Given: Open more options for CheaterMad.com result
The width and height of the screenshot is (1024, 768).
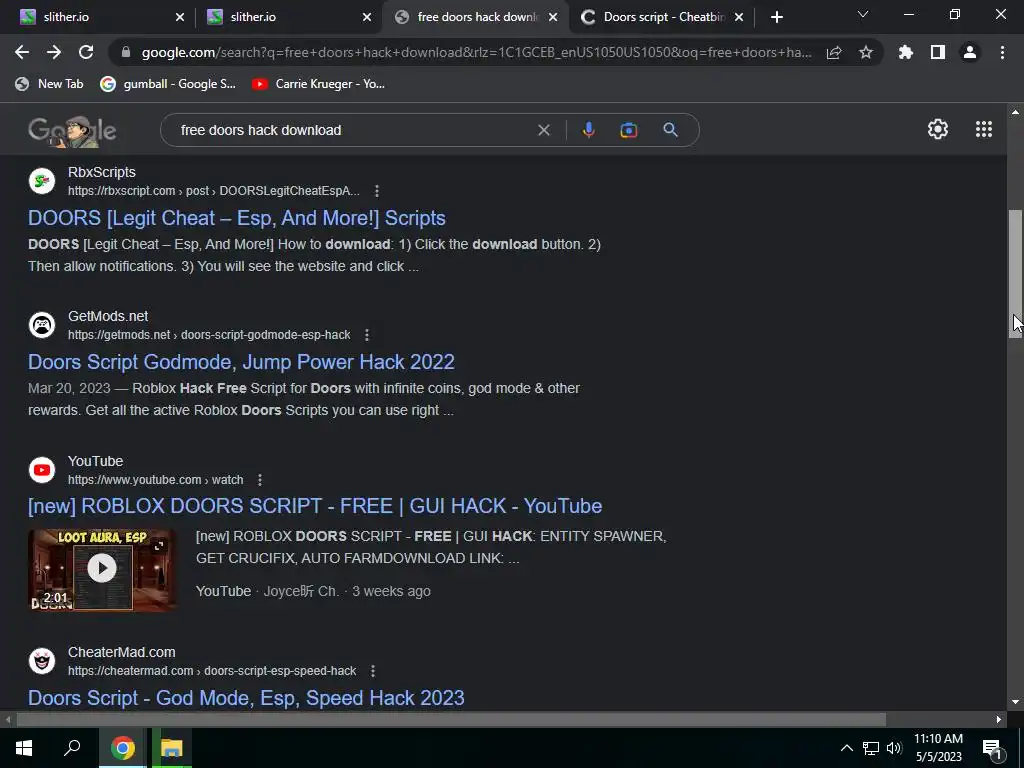Looking at the screenshot, I should tap(373, 671).
